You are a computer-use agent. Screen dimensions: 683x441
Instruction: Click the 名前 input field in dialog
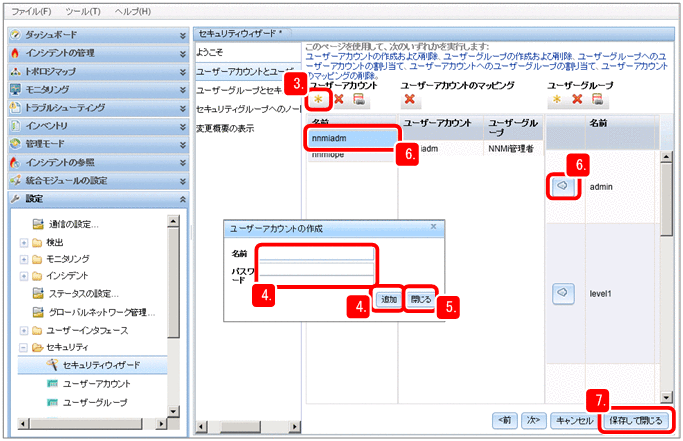pyautogui.click(x=317, y=254)
